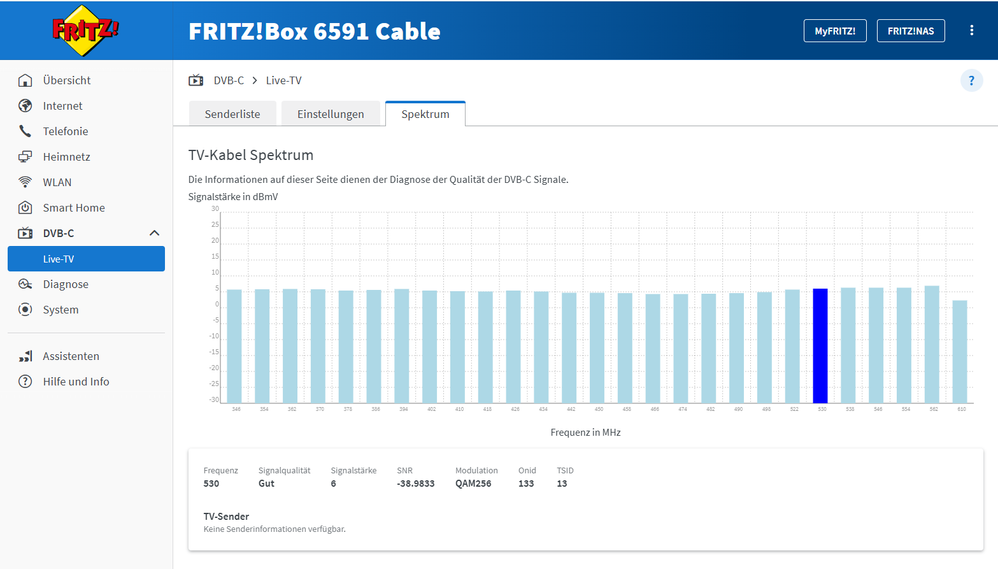
Task: Click the FRITZ! logo
Action: (x=85, y=30)
